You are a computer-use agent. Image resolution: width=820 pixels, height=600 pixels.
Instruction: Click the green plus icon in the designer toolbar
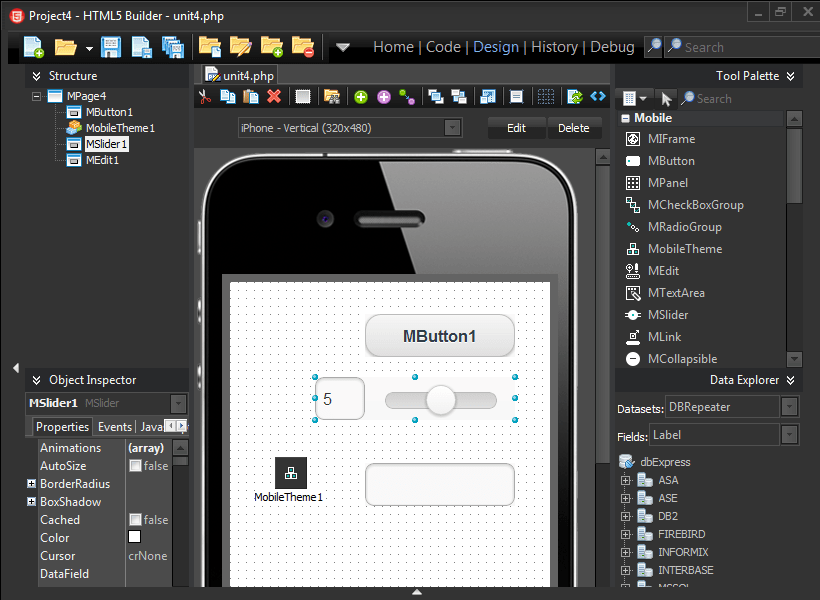[361, 97]
